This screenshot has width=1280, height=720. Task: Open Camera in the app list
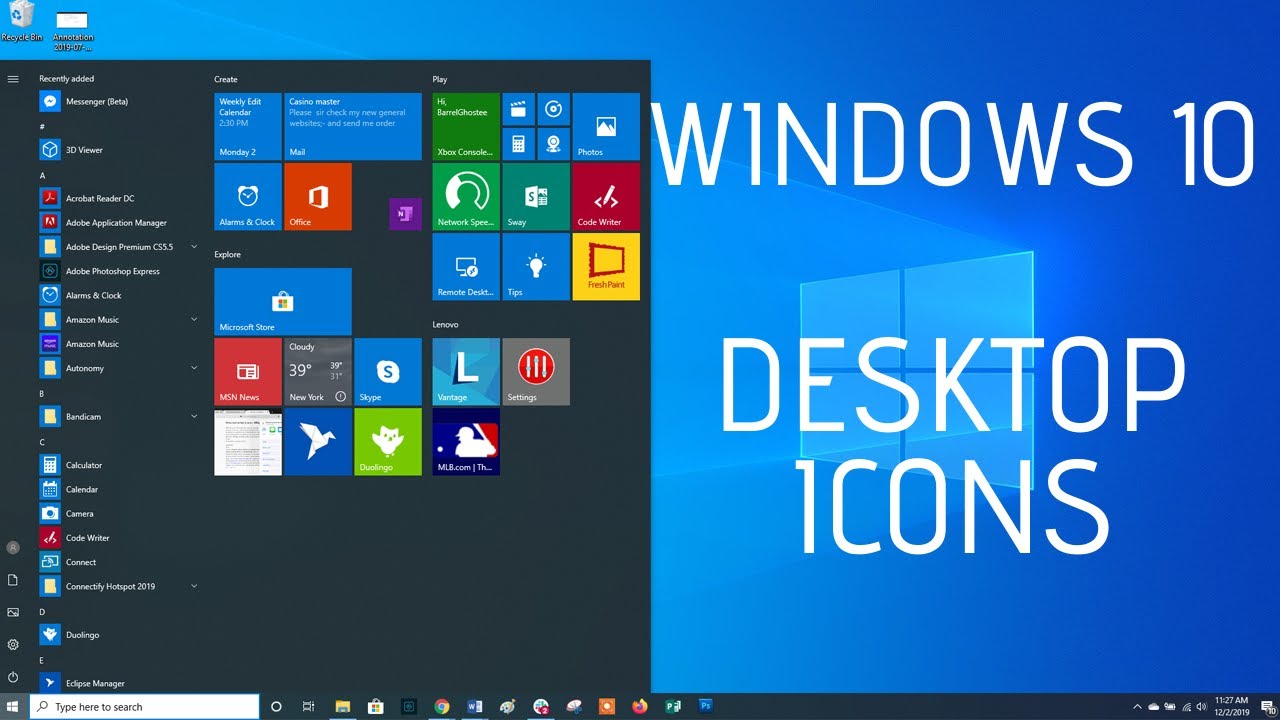pos(118,513)
